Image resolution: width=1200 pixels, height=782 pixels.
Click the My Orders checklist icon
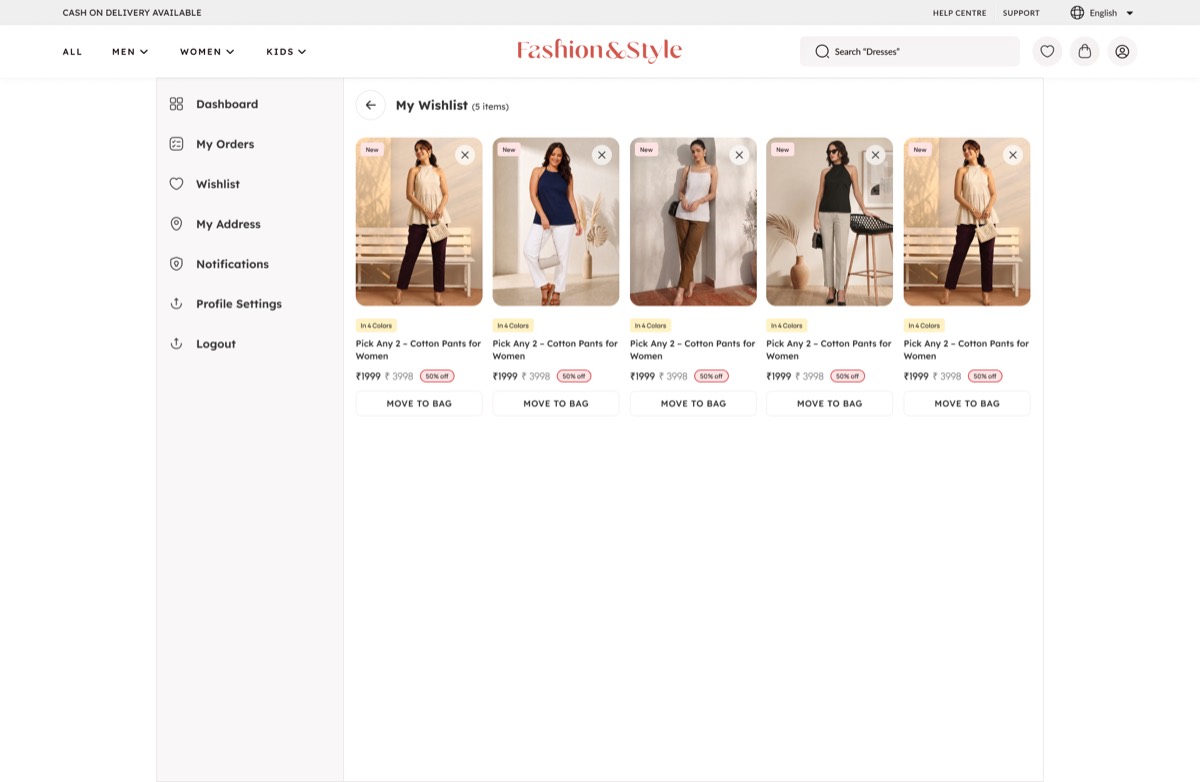click(176, 144)
